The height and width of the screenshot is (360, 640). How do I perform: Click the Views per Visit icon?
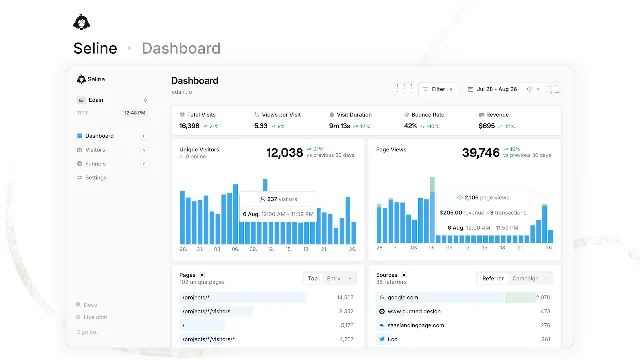pyautogui.click(x=257, y=115)
